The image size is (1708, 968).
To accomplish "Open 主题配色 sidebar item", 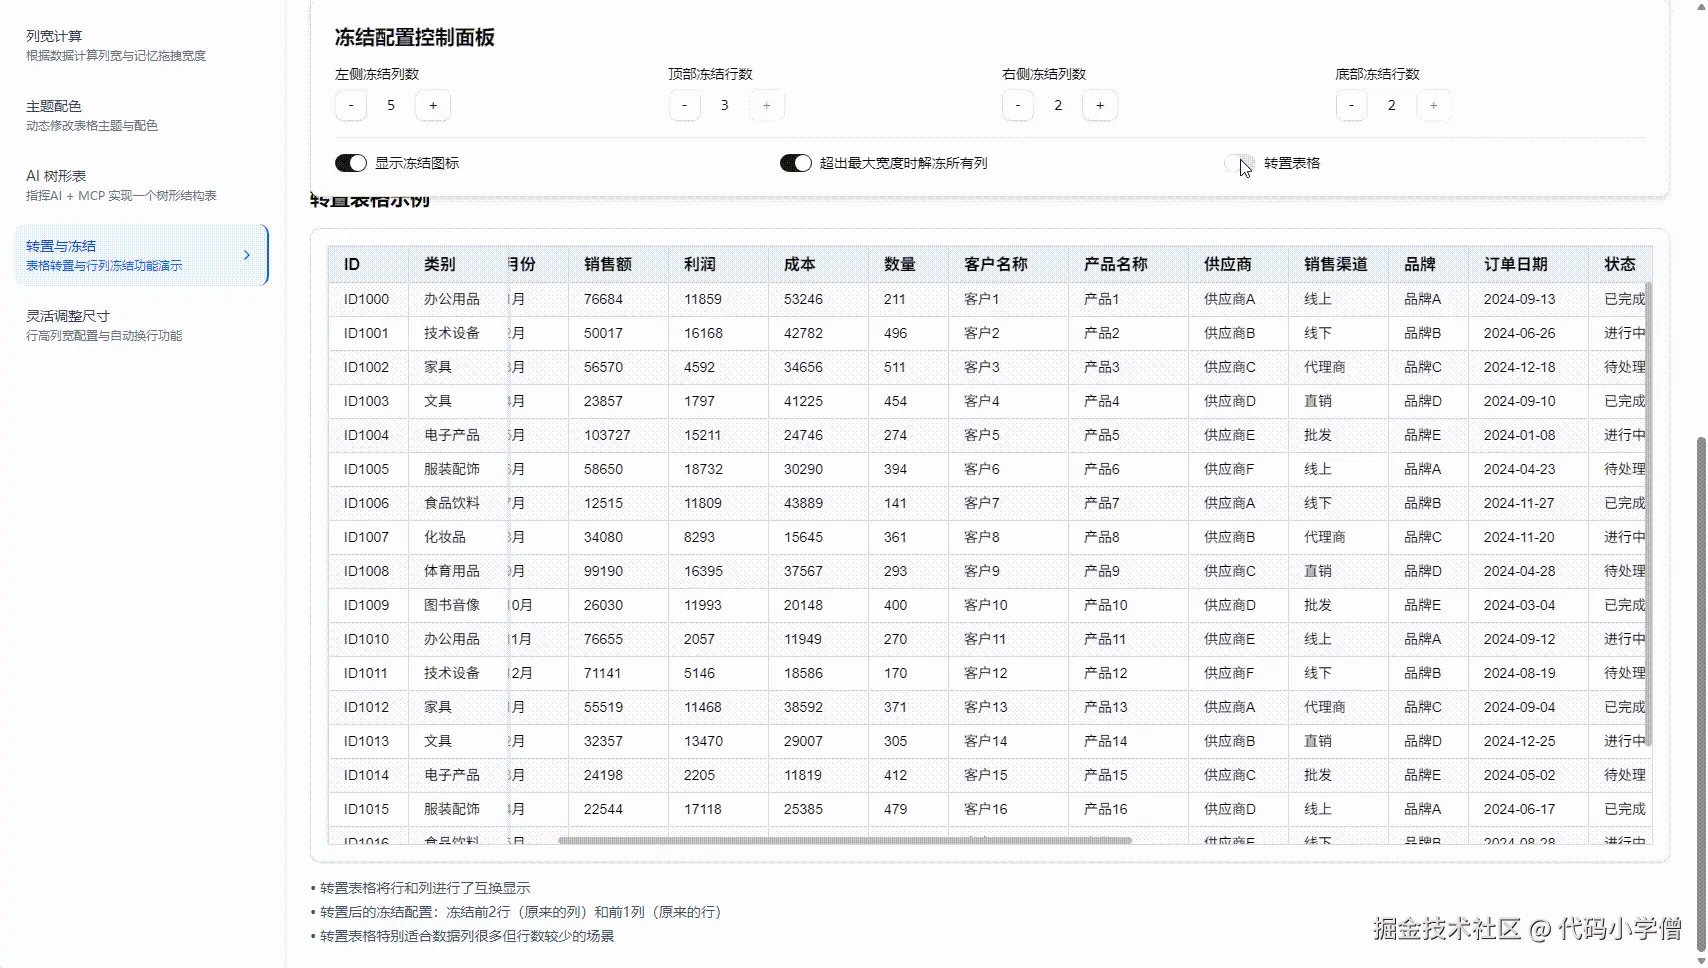I will (140, 115).
